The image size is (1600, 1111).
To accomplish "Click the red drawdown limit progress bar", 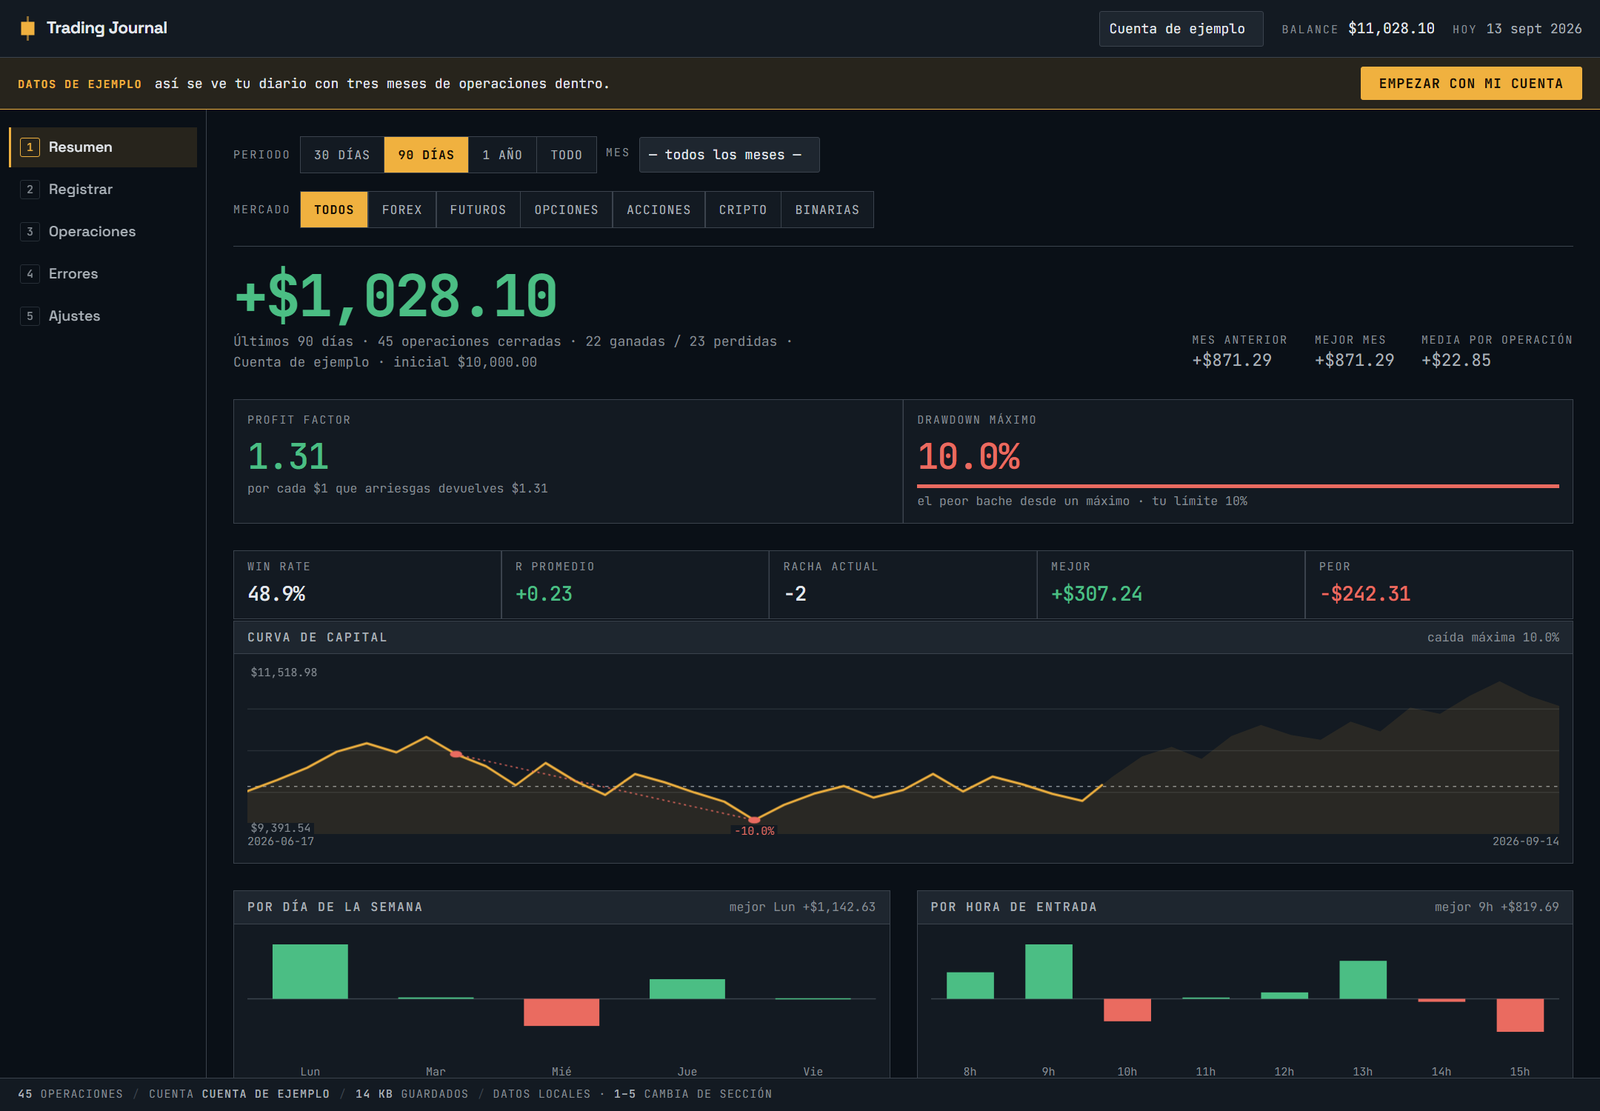I will (x=1238, y=486).
